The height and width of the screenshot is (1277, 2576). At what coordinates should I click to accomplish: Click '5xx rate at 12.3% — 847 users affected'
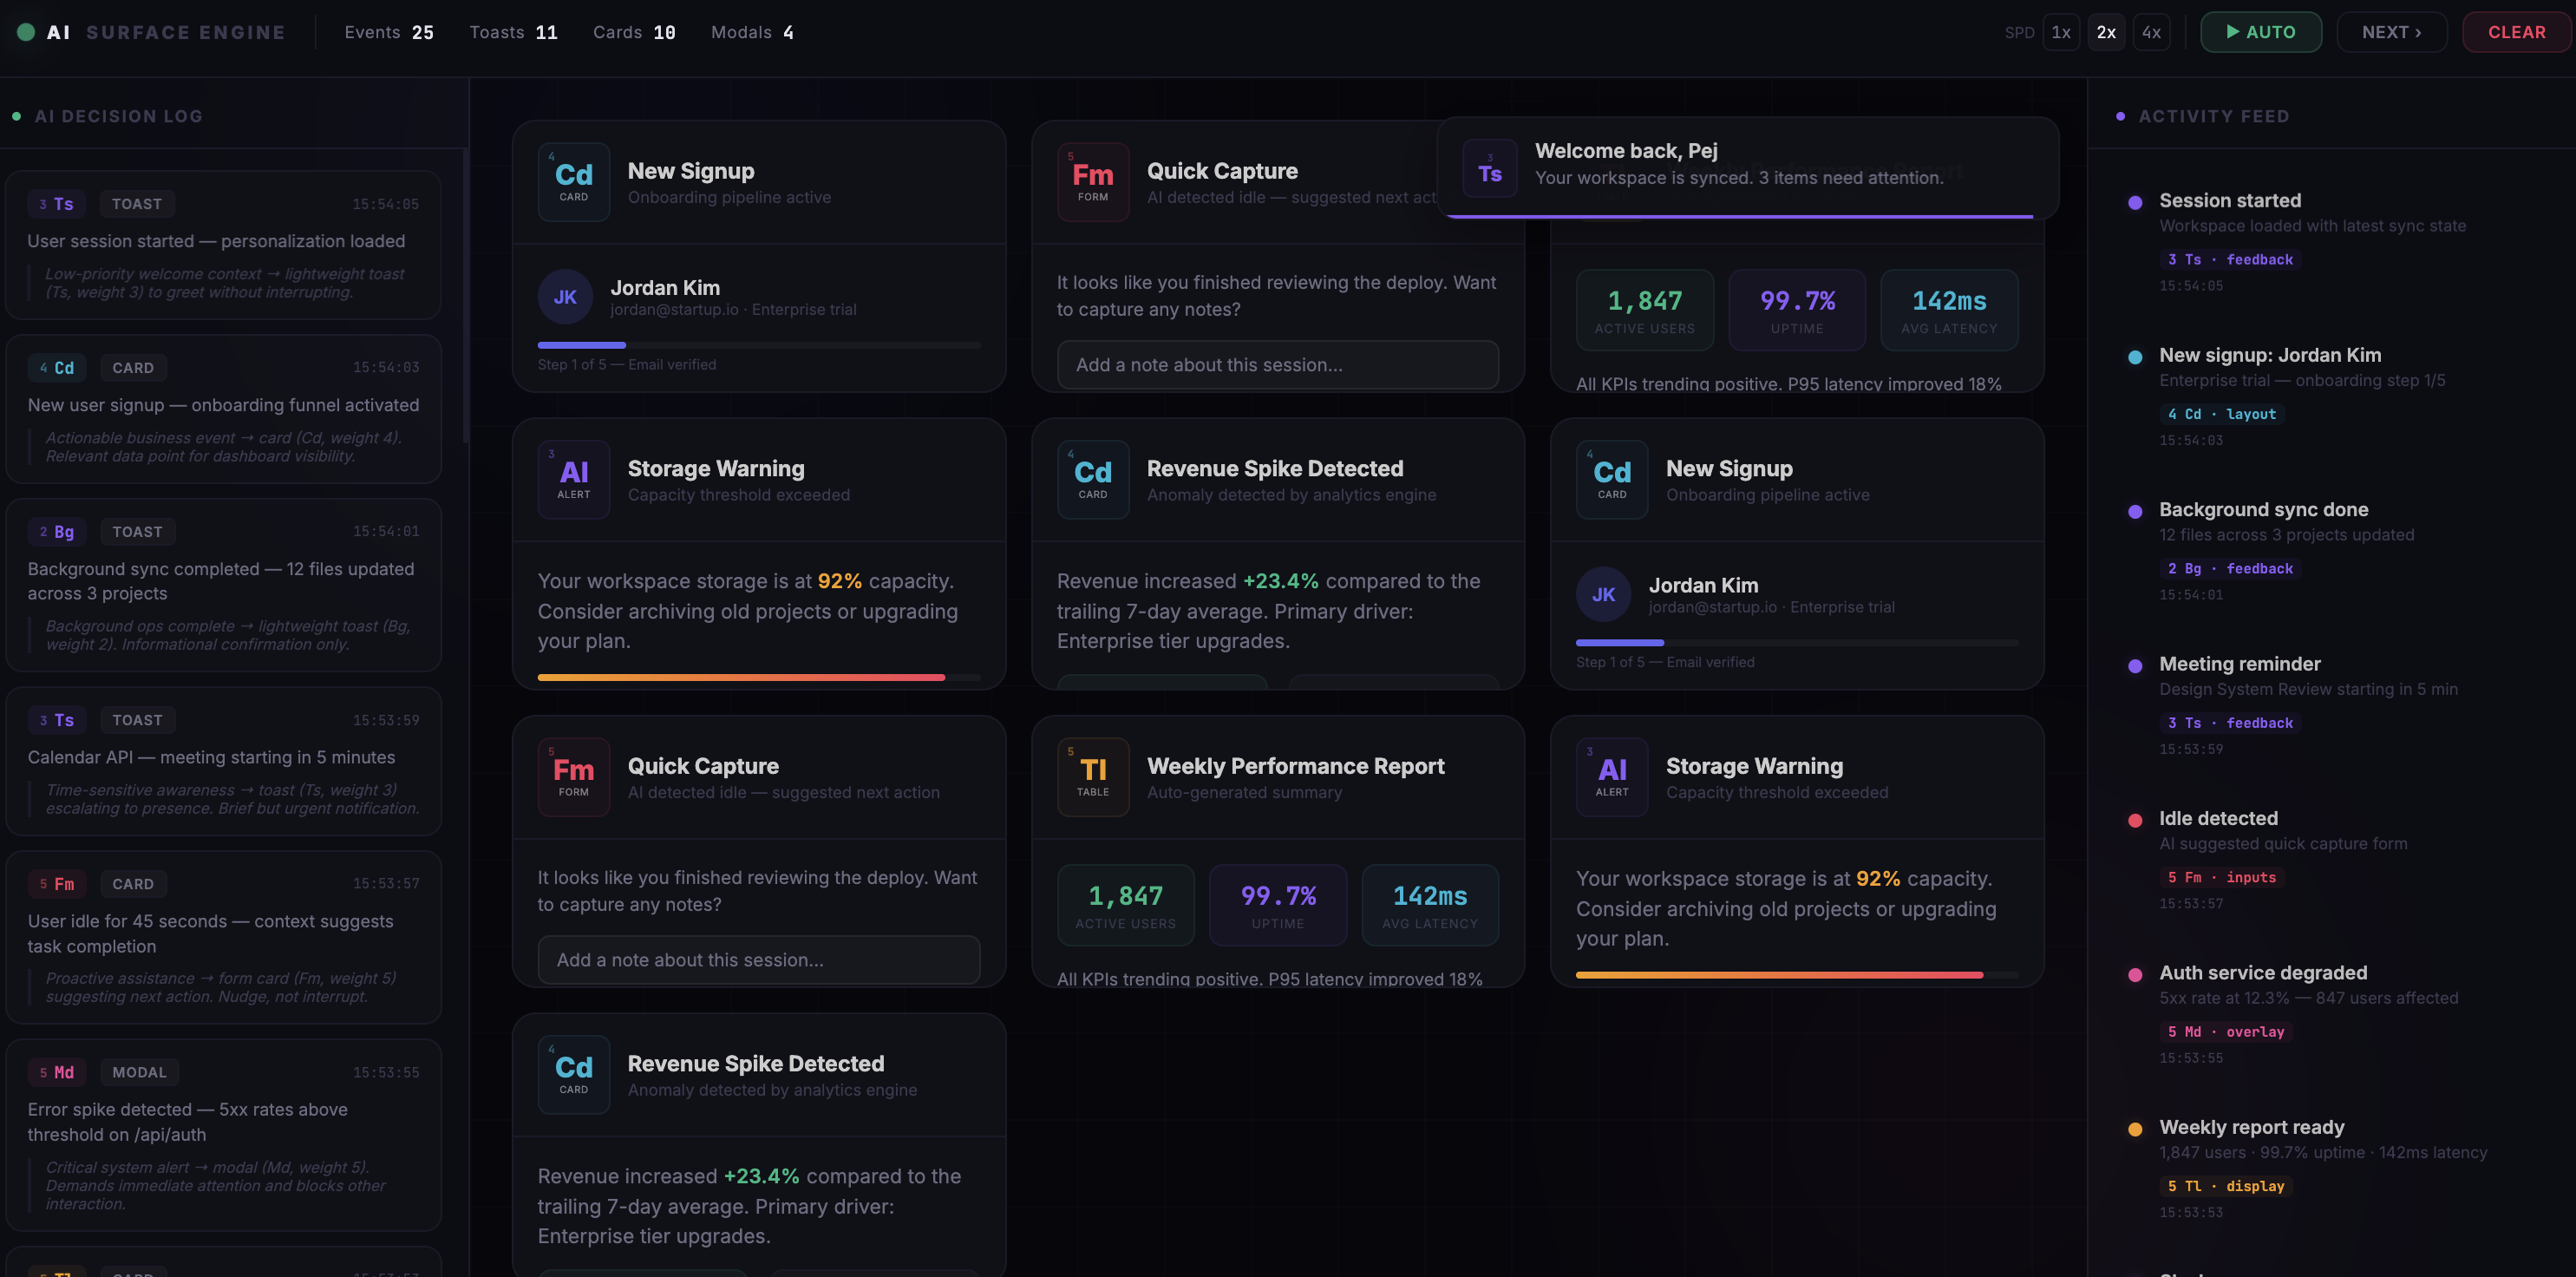tap(2308, 998)
